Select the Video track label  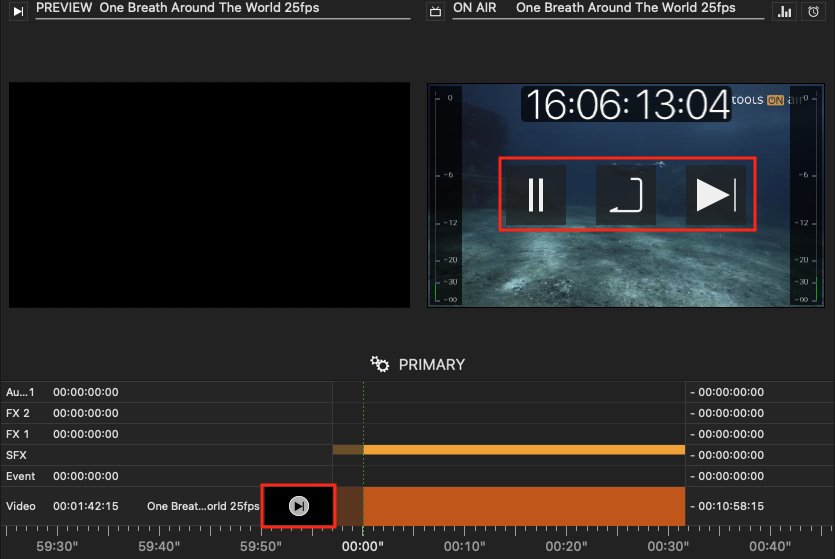tap(21, 506)
